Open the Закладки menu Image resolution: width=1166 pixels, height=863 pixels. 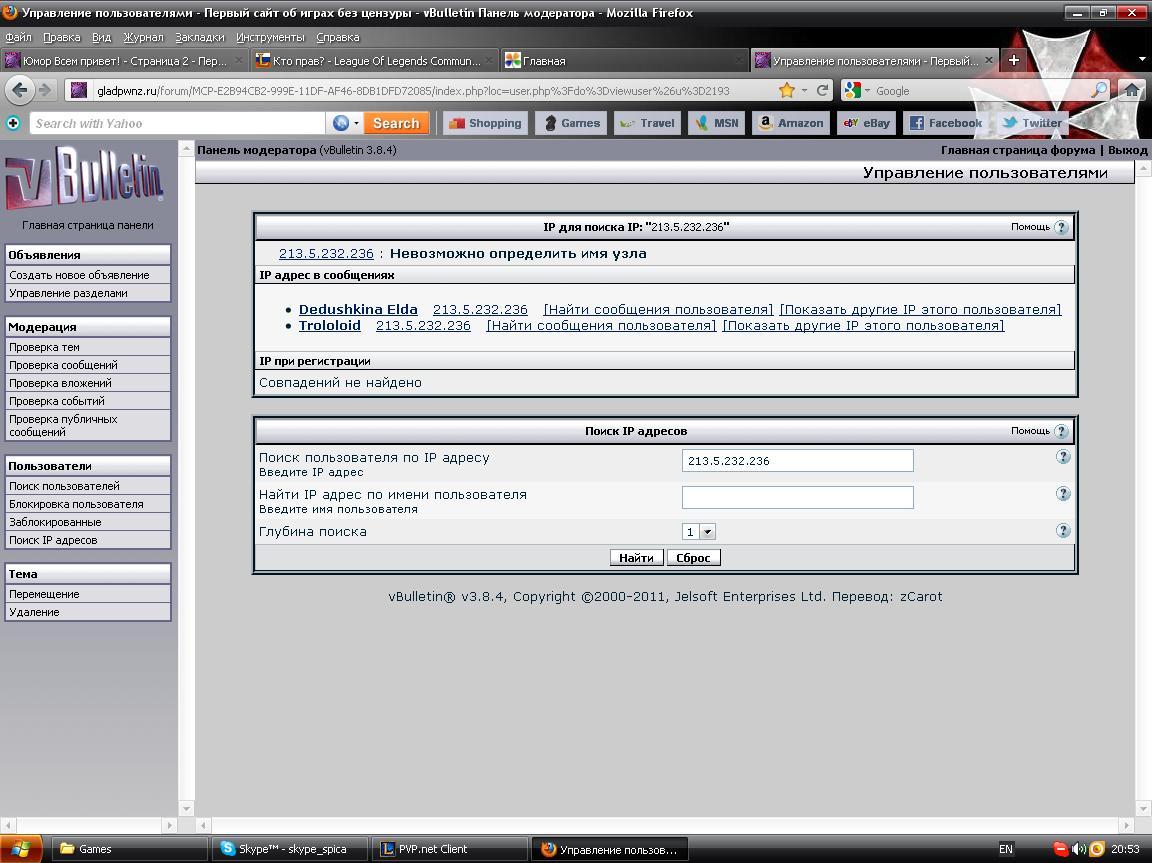point(200,37)
